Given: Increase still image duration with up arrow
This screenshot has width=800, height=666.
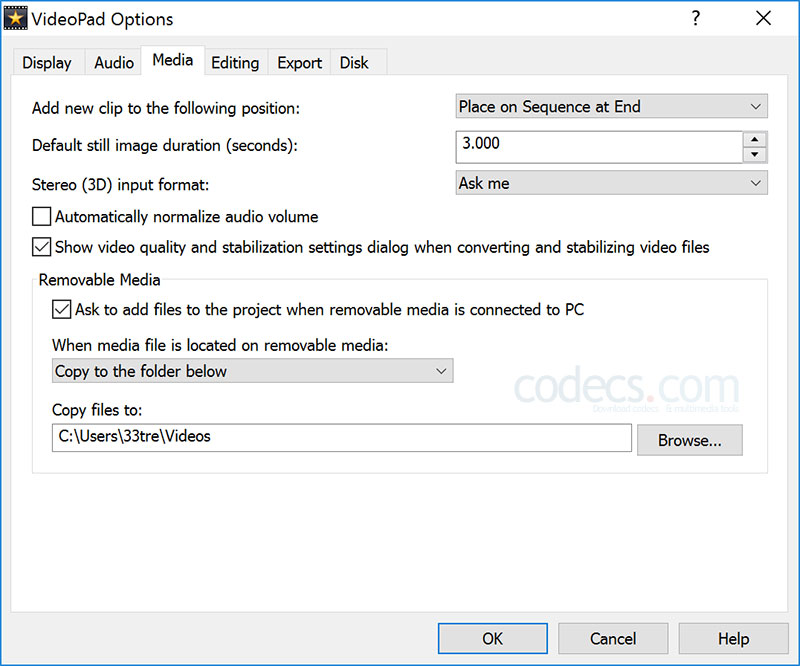Looking at the screenshot, I should (755, 139).
